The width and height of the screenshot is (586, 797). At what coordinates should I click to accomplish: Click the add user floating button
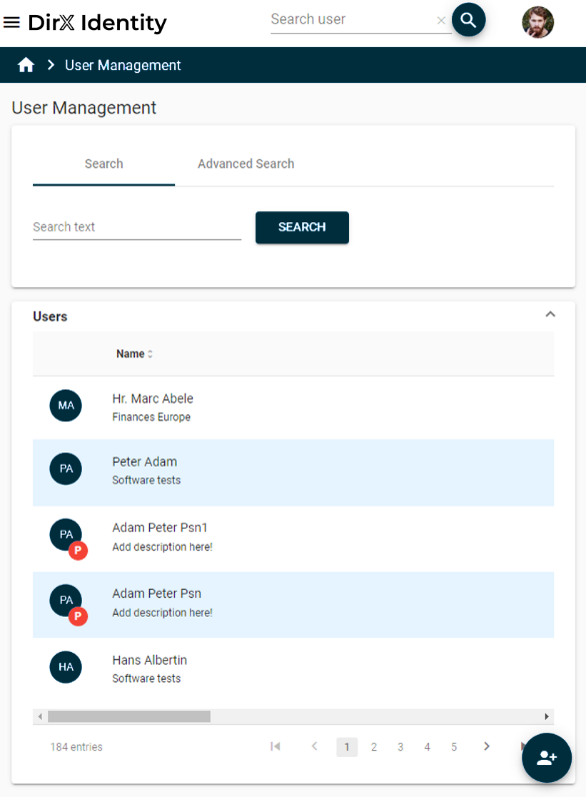(546, 758)
